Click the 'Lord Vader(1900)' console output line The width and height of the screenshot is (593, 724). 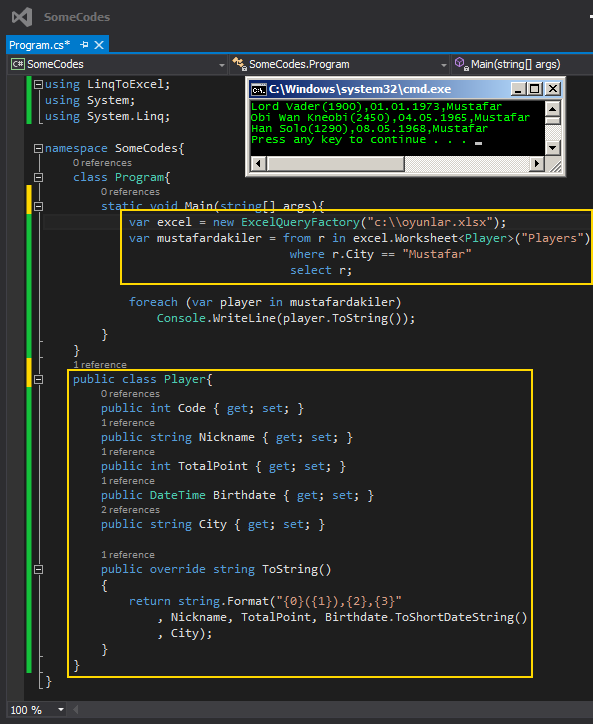click(376, 107)
